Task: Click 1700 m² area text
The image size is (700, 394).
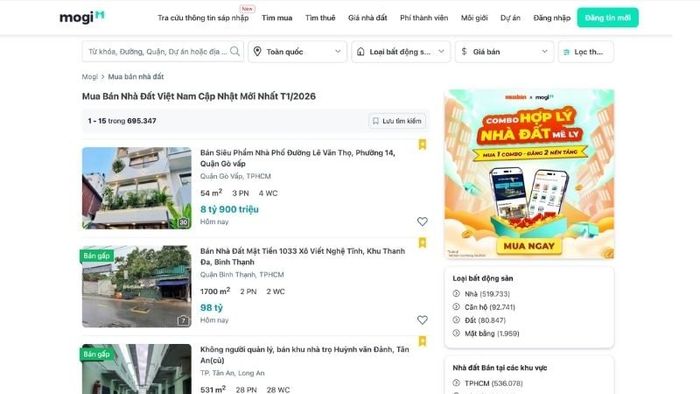Action: (215, 291)
